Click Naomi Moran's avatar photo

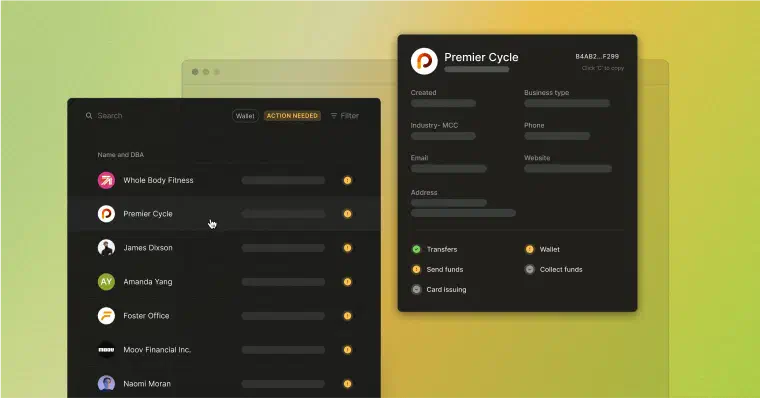tap(106, 383)
